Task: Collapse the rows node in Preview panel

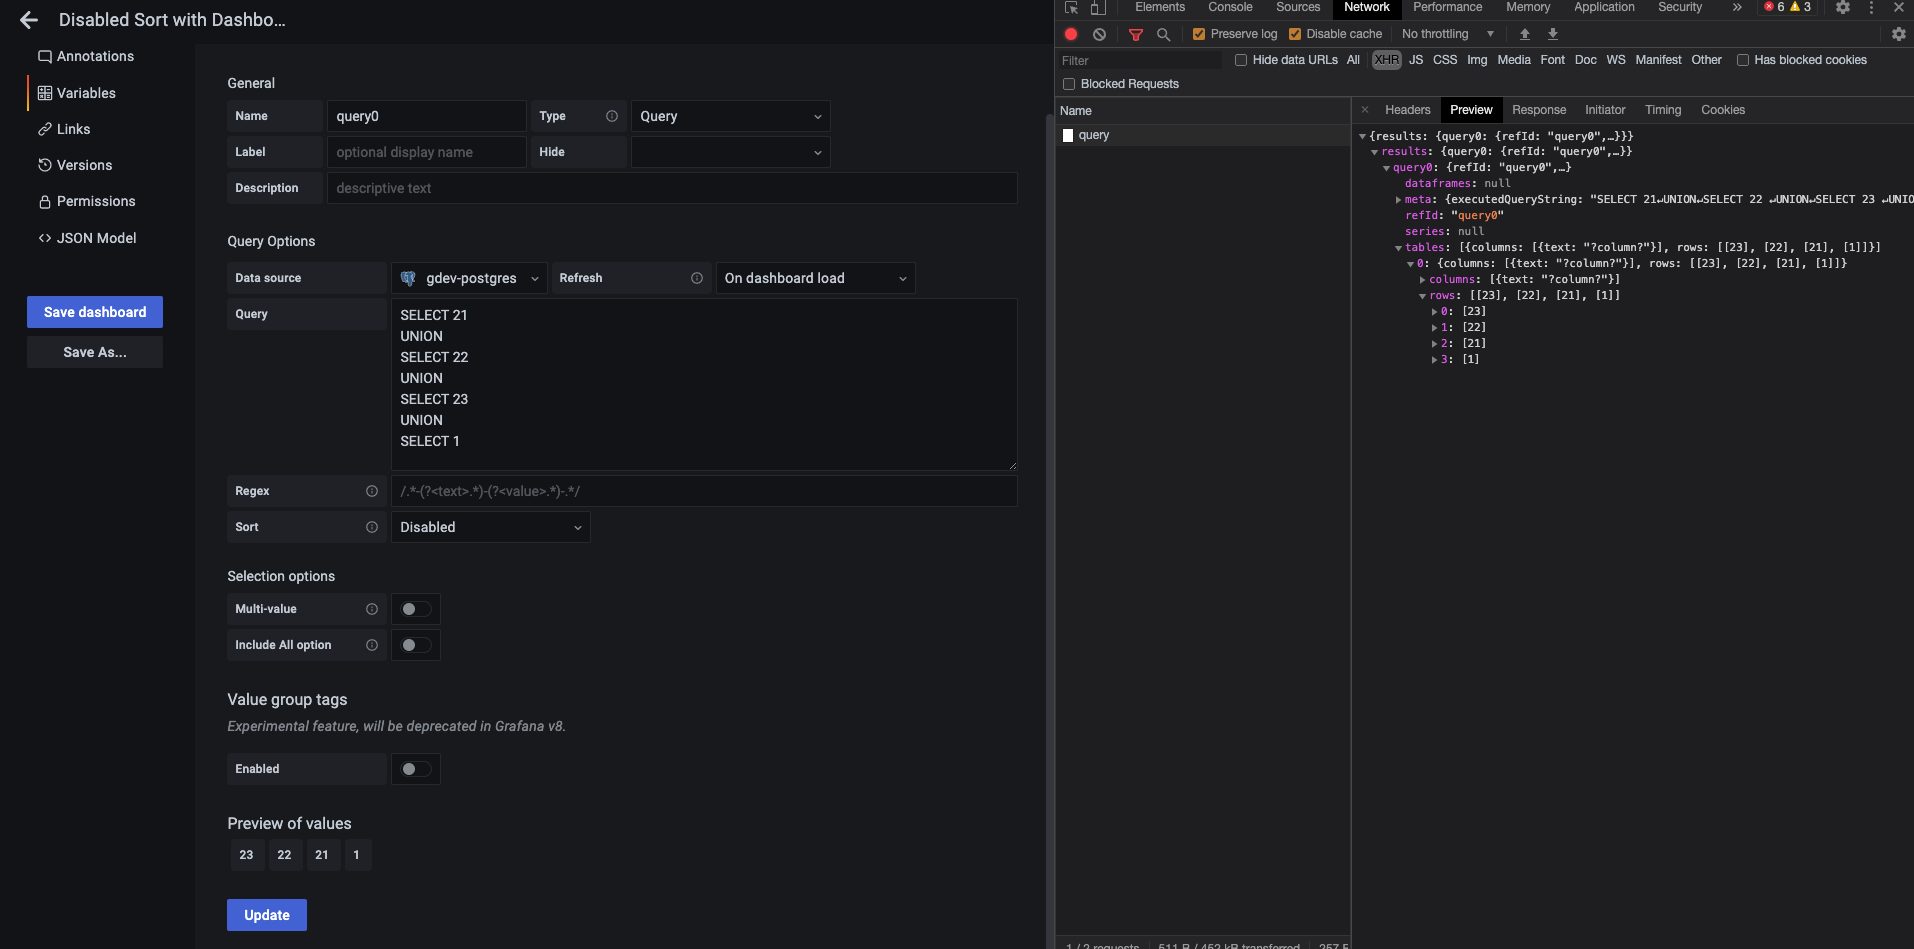Action: click(x=1424, y=295)
